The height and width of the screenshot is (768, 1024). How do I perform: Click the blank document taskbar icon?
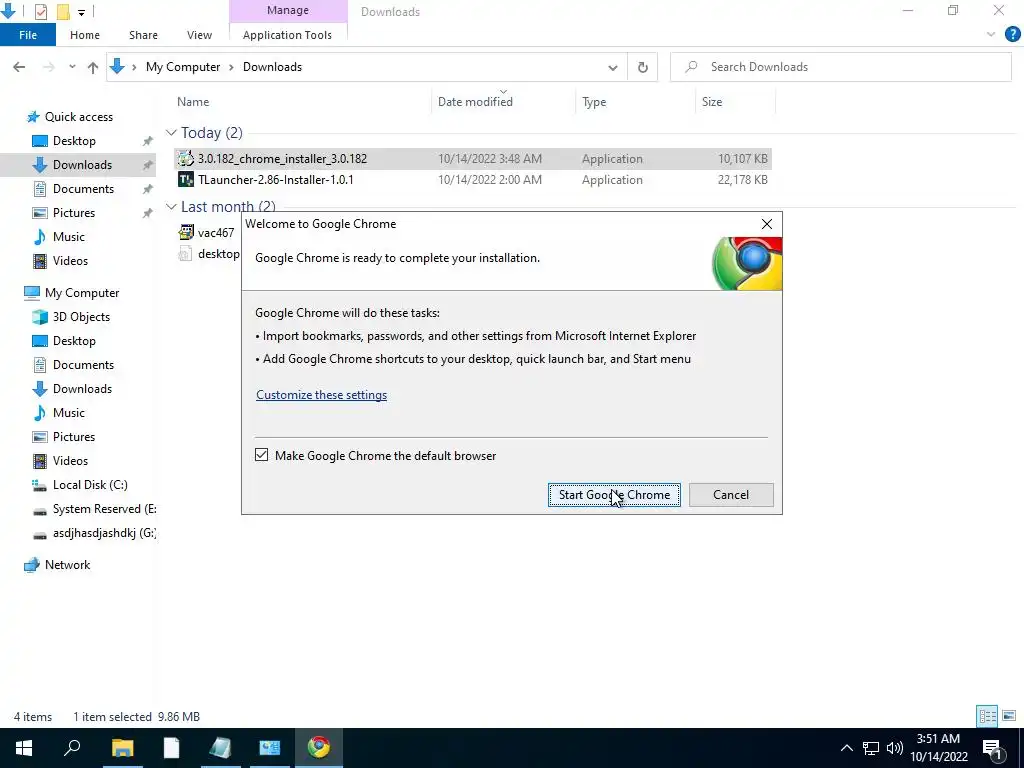[x=171, y=748]
